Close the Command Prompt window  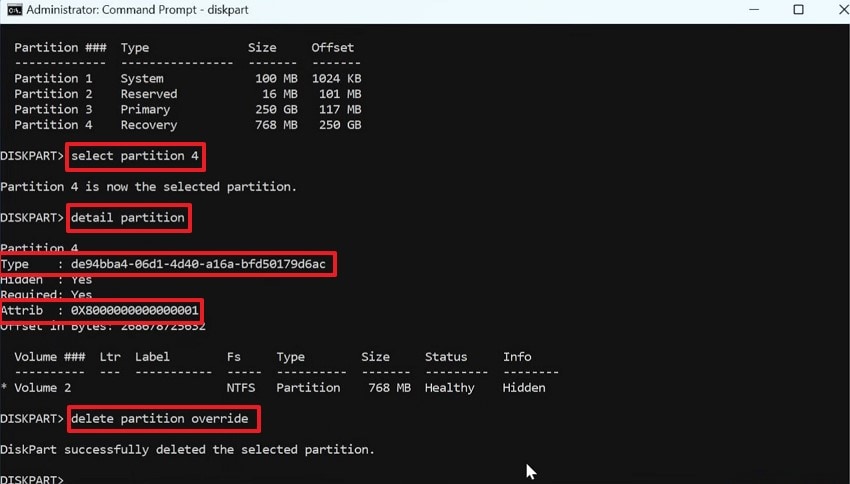843,10
